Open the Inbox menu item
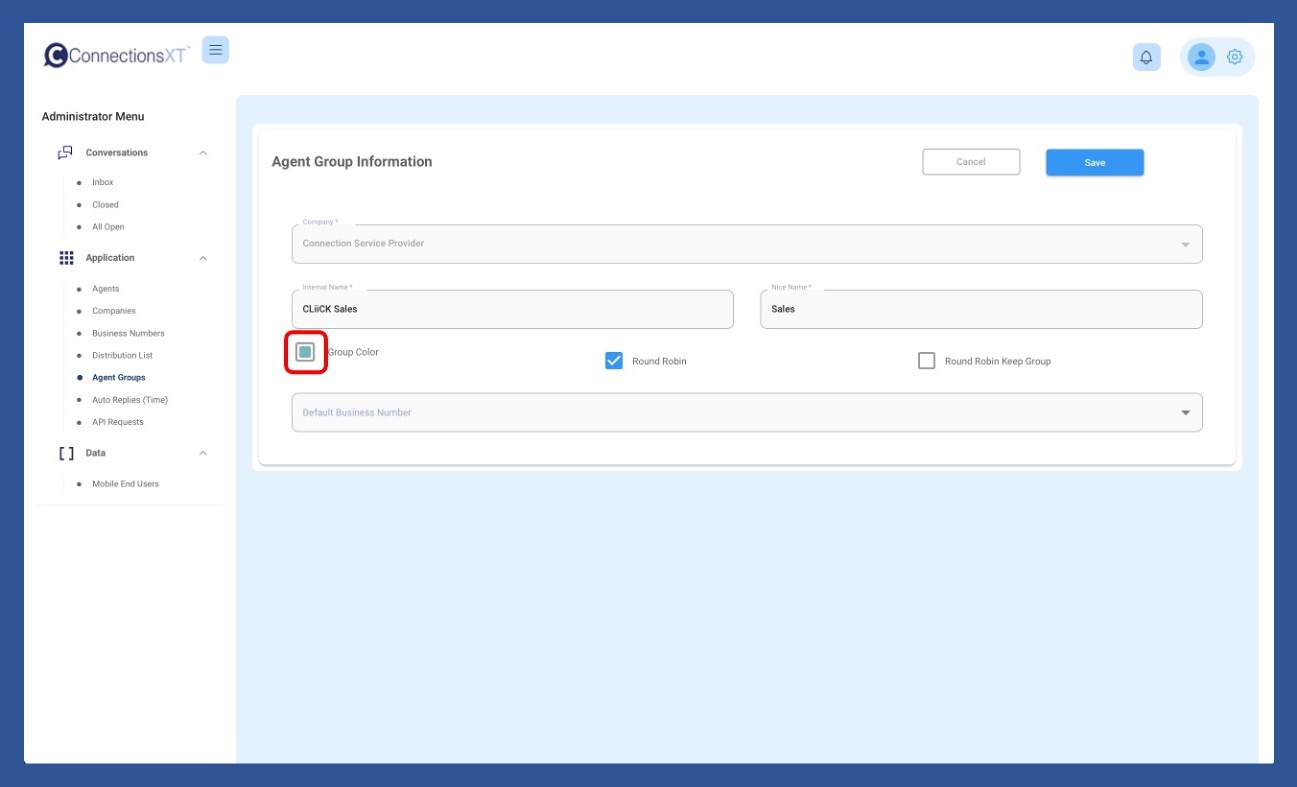Image resolution: width=1297 pixels, height=787 pixels. click(103, 182)
